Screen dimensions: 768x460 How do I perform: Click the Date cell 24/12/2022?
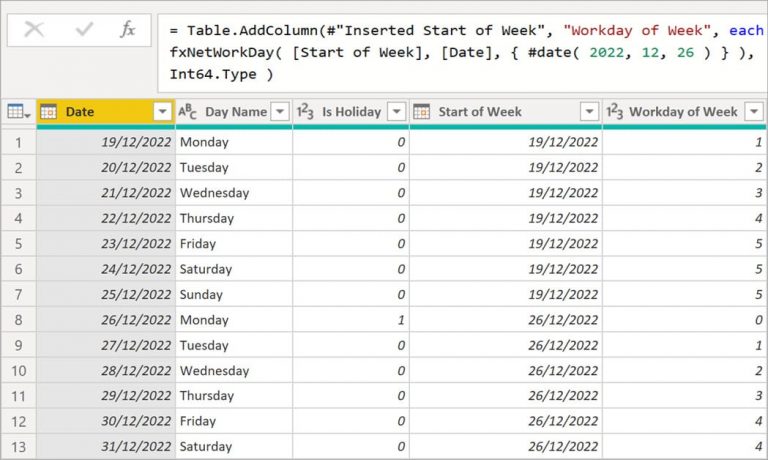coord(106,269)
